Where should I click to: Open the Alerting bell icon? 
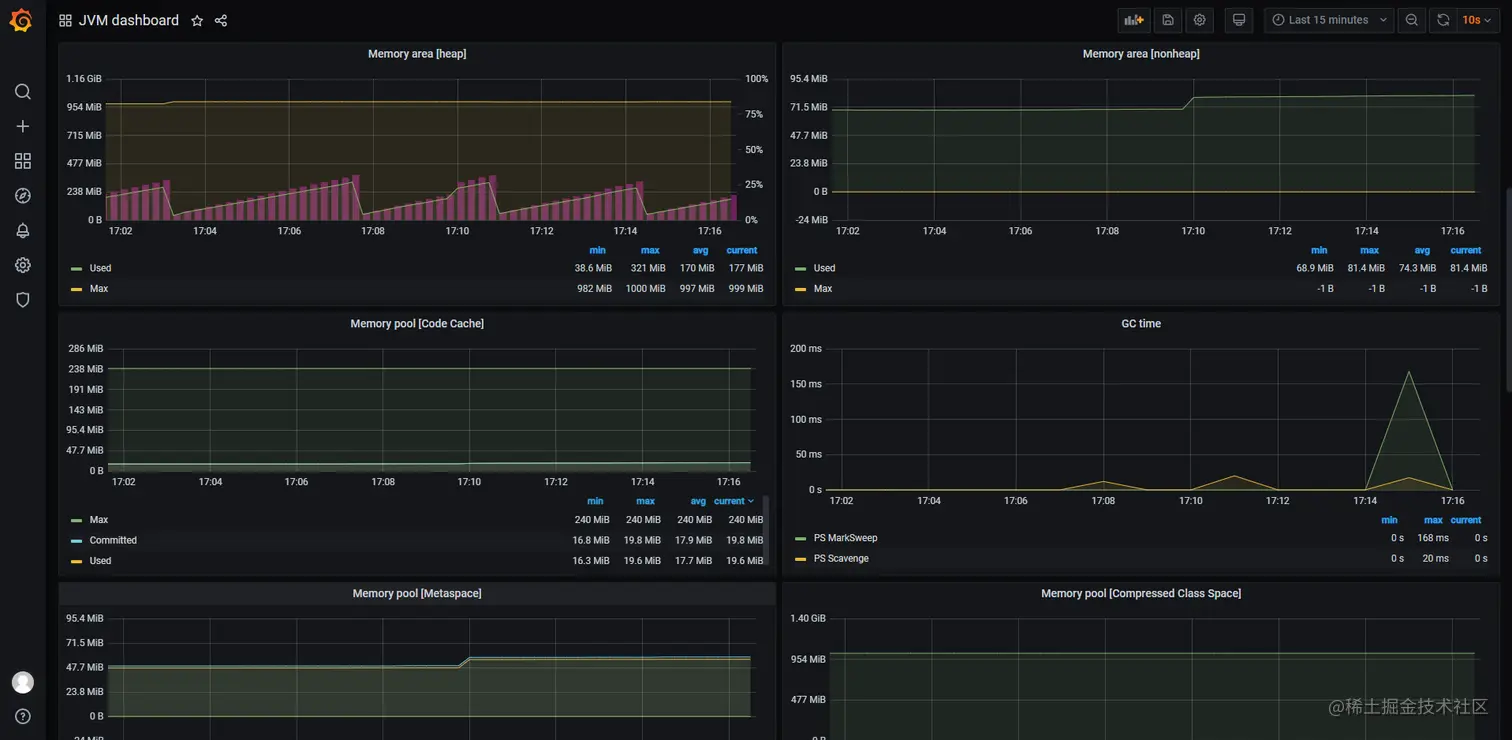[23, 231]
